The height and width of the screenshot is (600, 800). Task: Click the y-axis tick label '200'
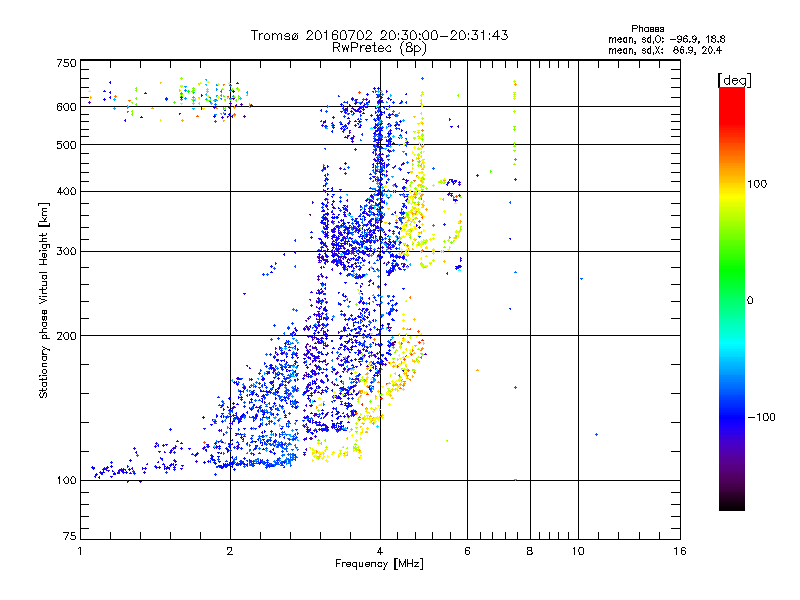click(x=67, y=336)
